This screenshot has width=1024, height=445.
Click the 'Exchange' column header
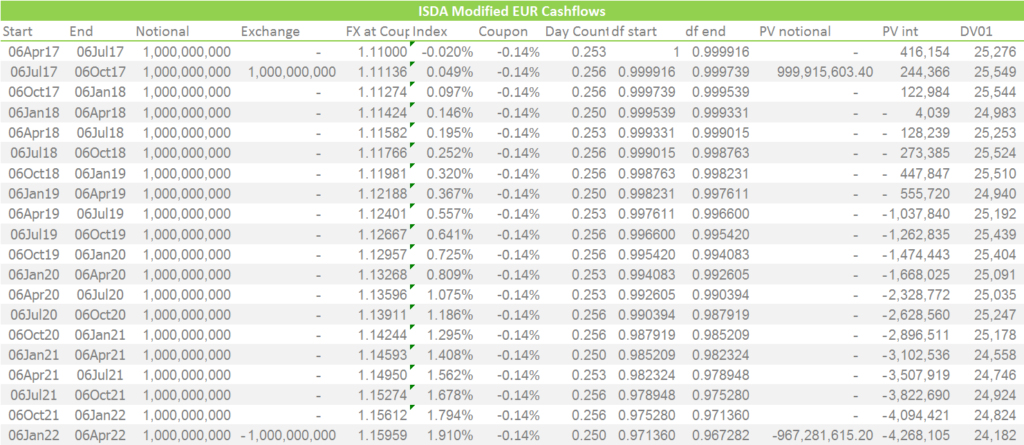click(x=270, y=31)
